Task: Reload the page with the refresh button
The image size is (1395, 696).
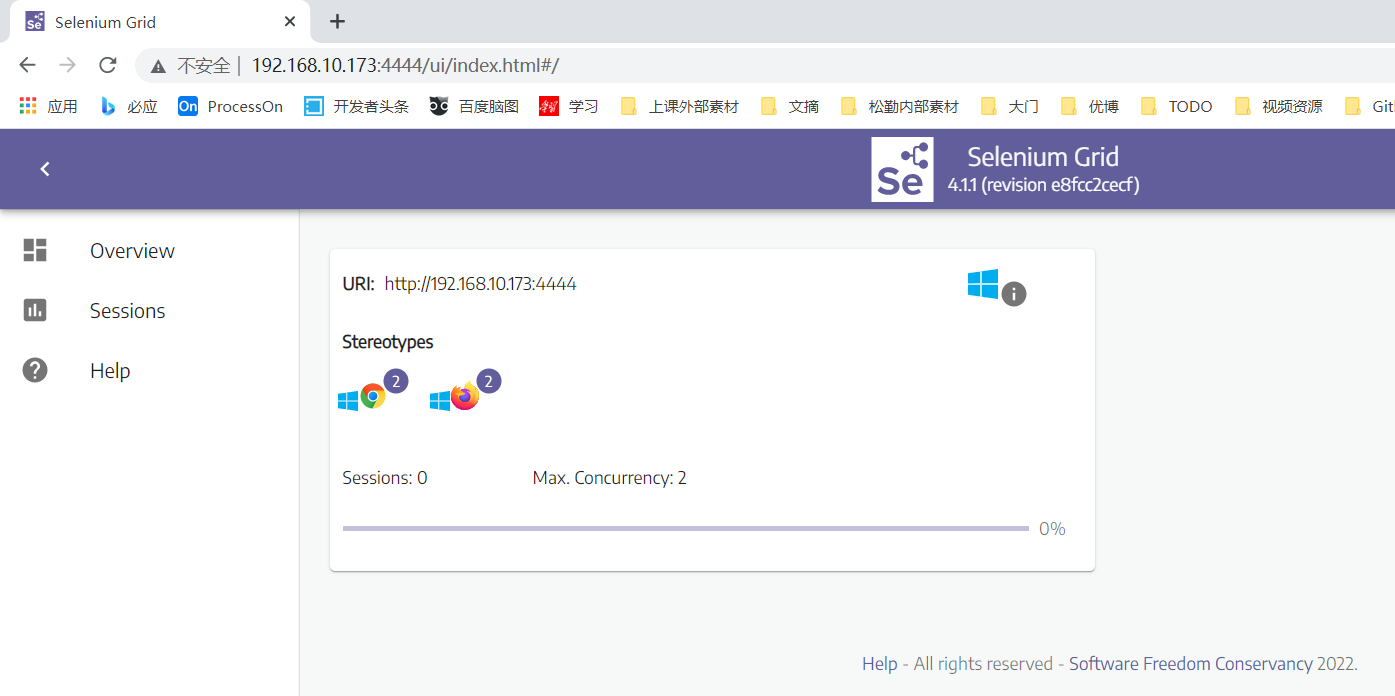Action: pyautogui.click(x=107, y=65)
